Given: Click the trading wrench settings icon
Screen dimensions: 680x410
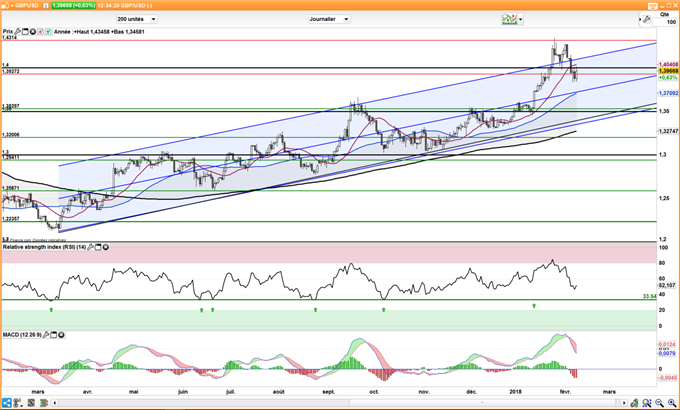Looking at the screenshot, I should click(x=647, y=19).
